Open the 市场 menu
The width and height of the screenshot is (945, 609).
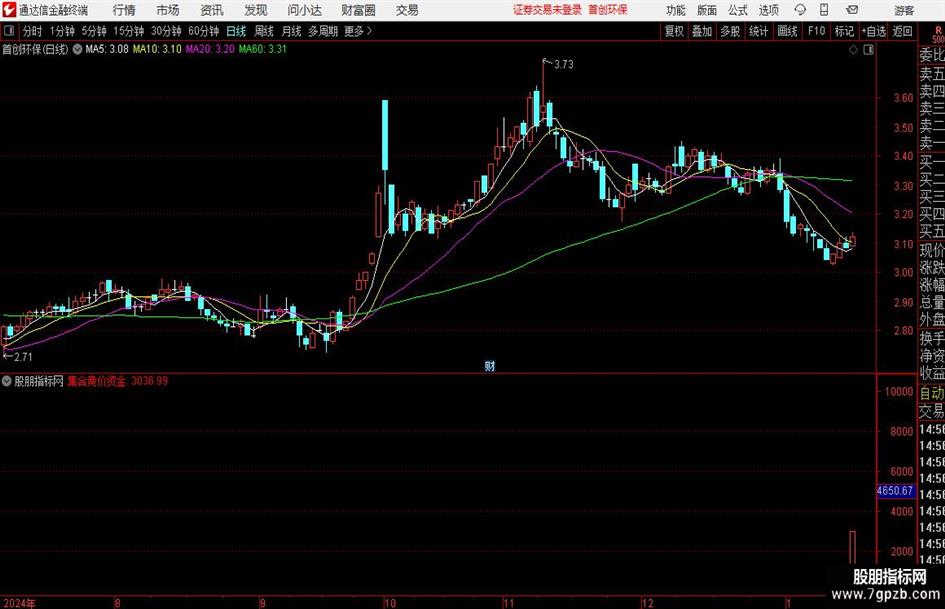168,10
